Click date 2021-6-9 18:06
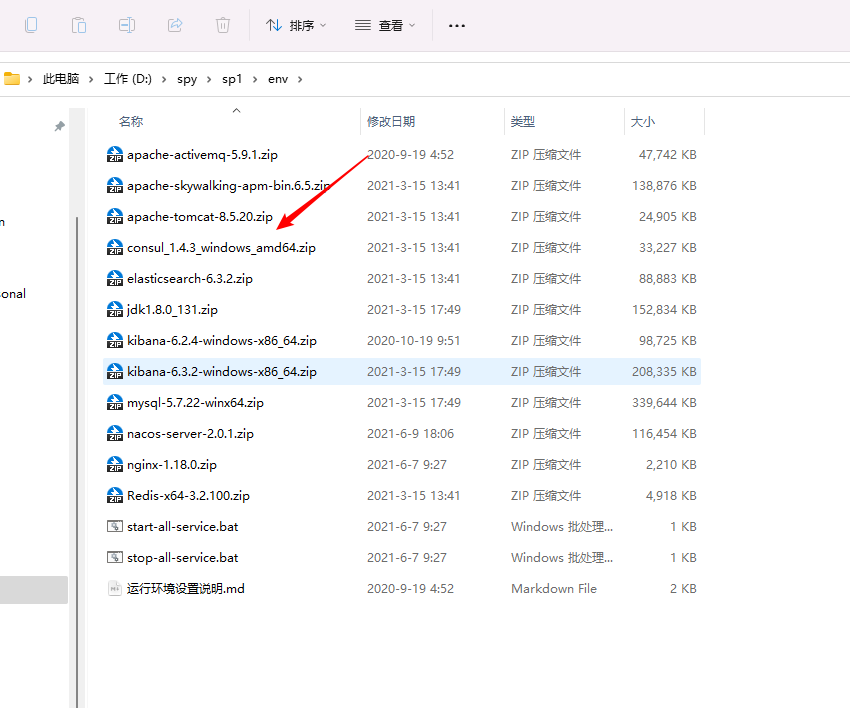Image resolution: width=850 pixels, height=708 pixels. (x=410, y=434)
